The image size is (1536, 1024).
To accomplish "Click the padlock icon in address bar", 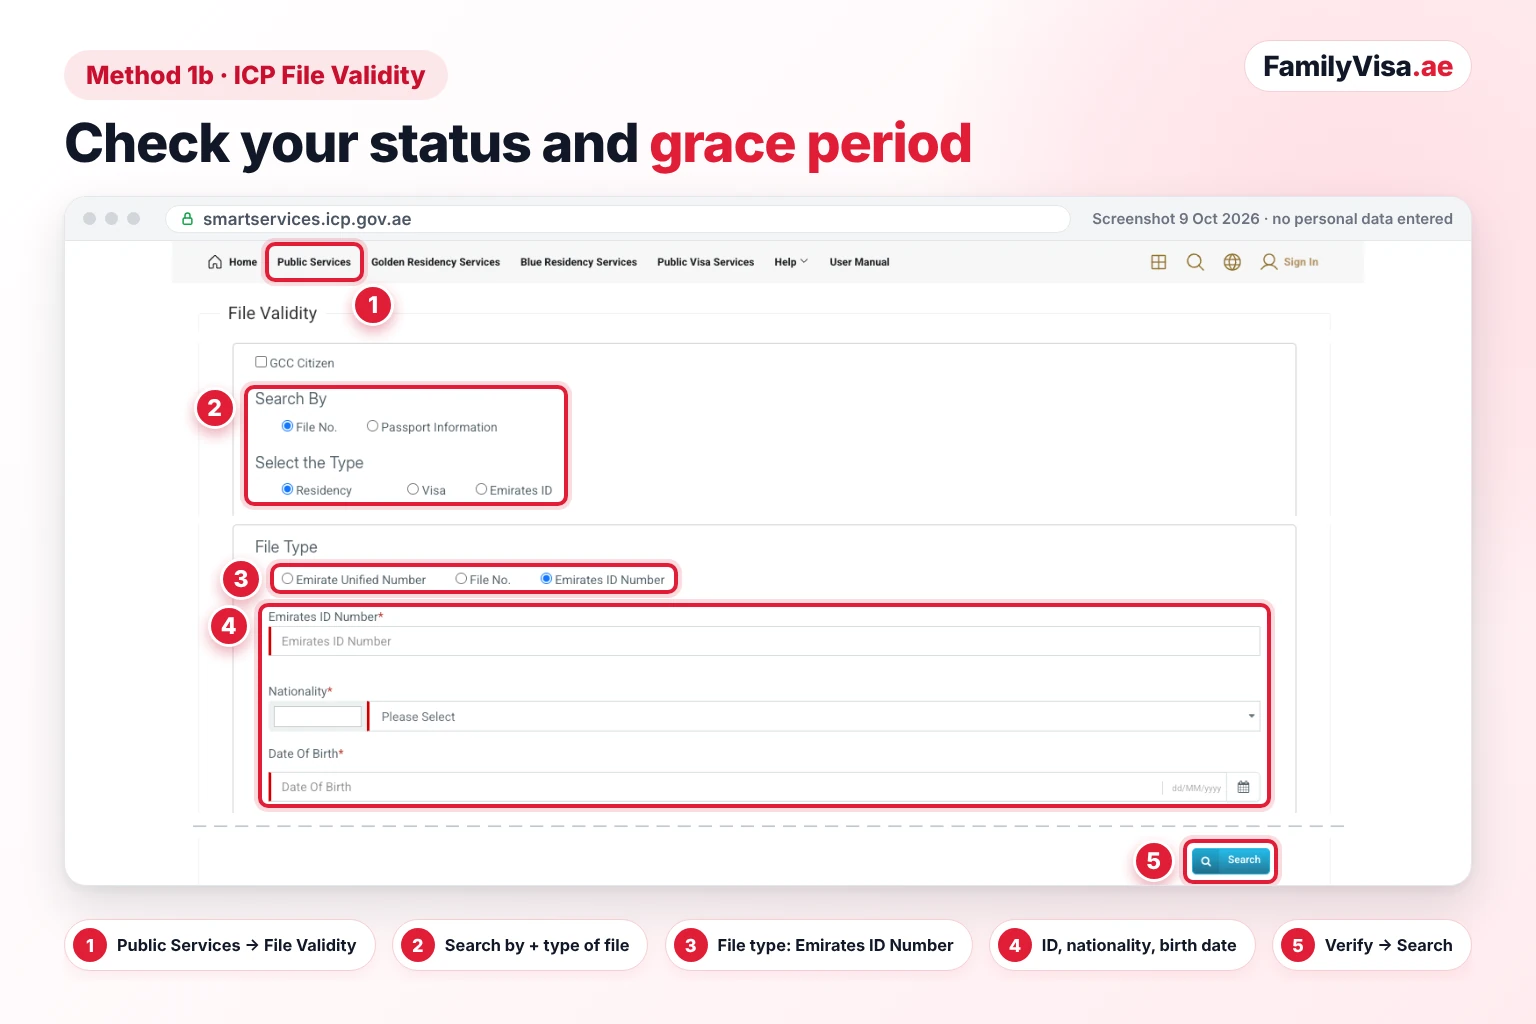I will point(187,219).
